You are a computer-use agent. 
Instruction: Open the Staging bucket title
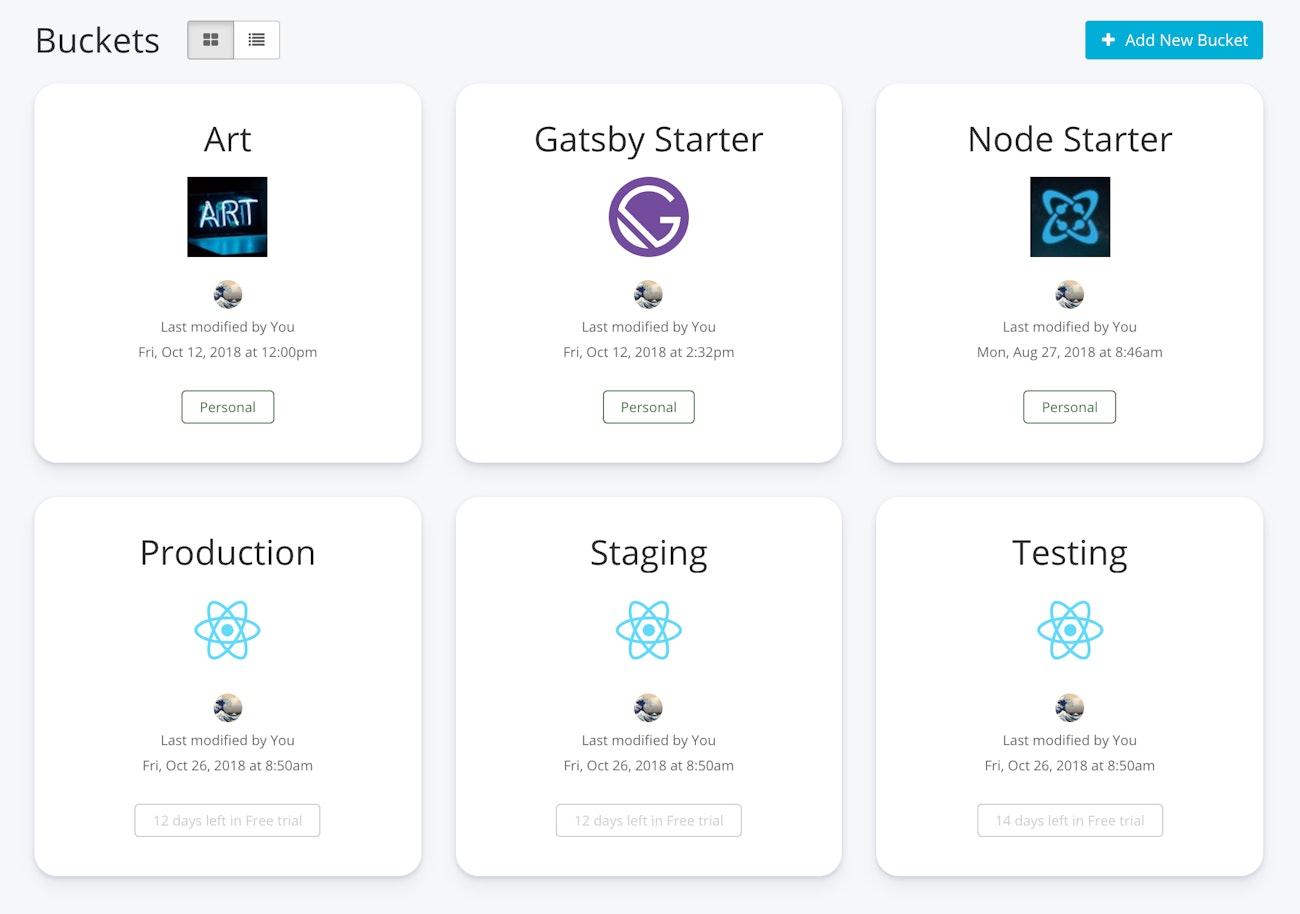pyautogui.click(x=648, y=553)
